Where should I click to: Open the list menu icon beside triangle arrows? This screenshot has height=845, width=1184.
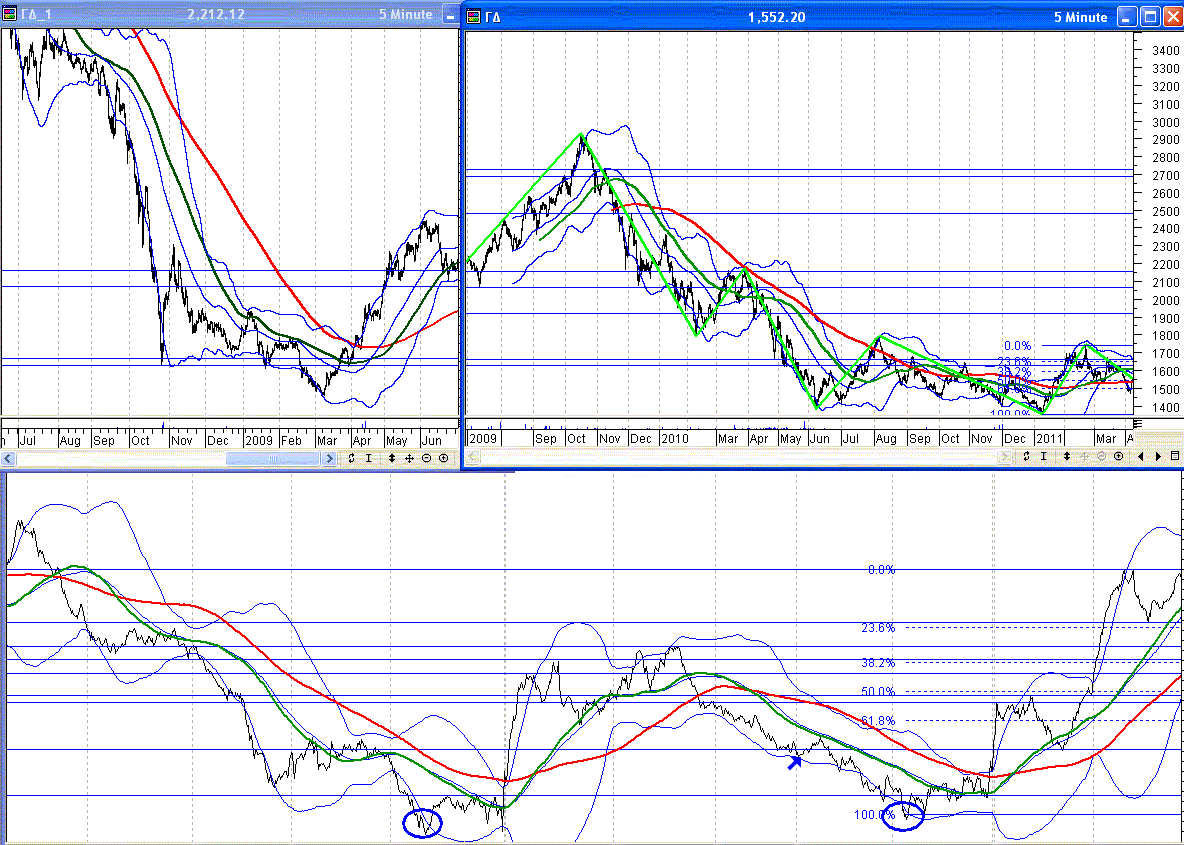click(1175, 456)
